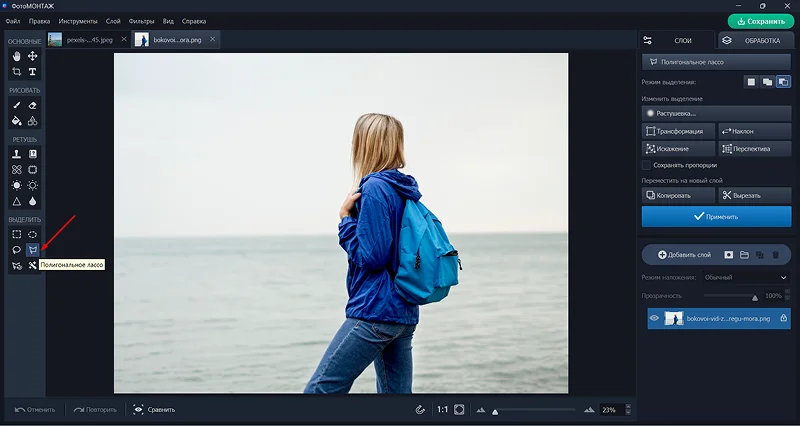Select the Stamp tool

[17, 154]
